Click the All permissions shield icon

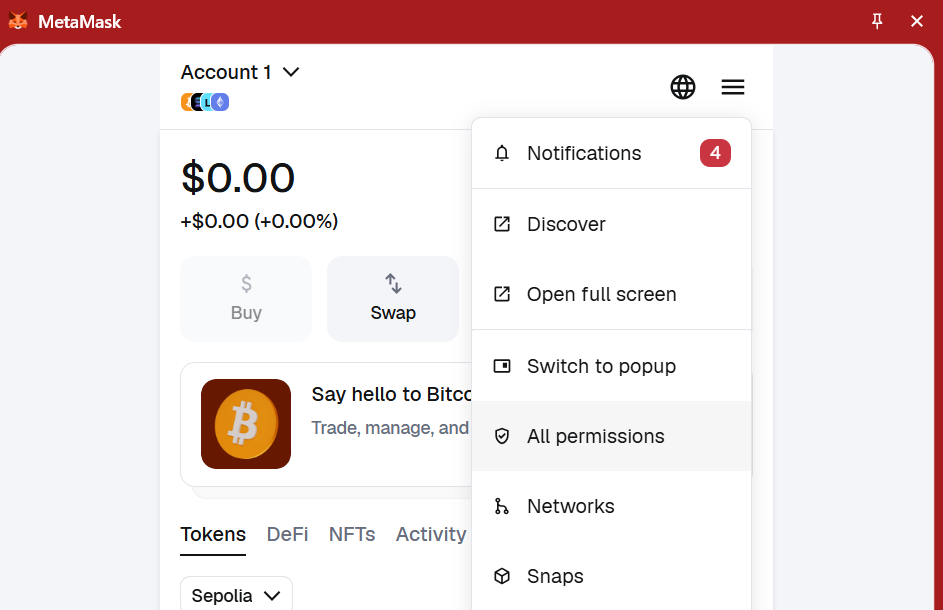coord(502,436)
